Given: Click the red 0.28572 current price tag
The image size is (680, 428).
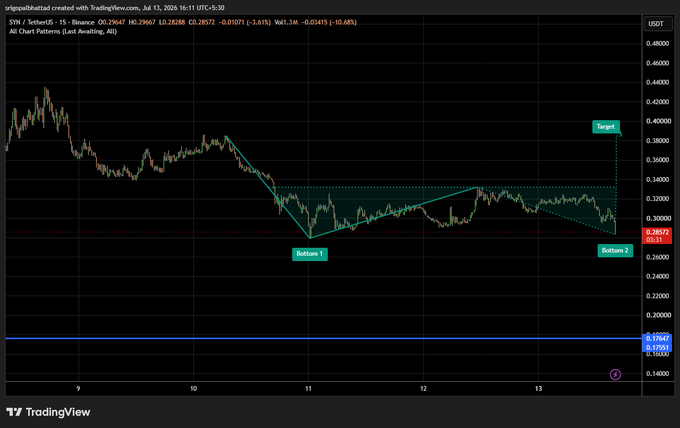Looking at the screenshot, I should (x=657, y=232).
